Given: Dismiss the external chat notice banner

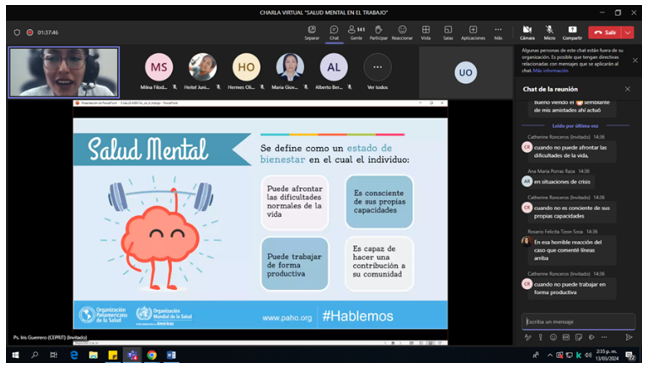Looking at the screenshot, I should [x=635, y=60].
